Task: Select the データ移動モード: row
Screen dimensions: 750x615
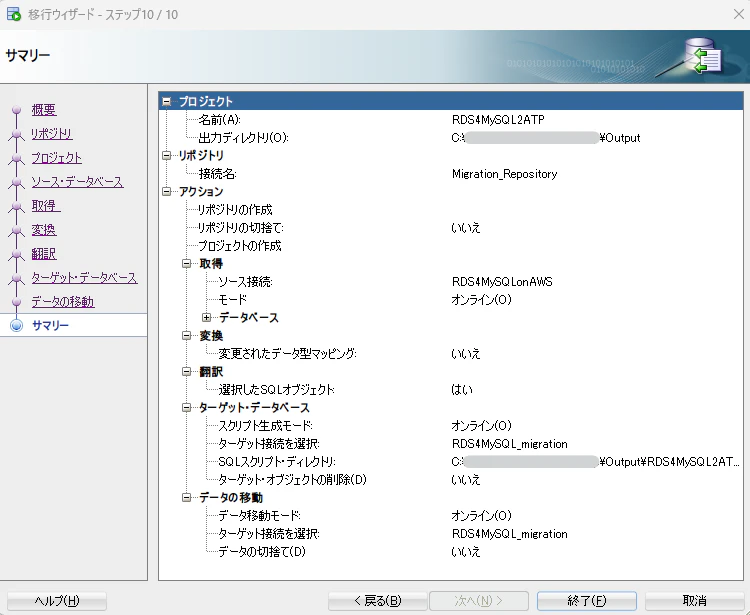Action: (x=451, y=516)
